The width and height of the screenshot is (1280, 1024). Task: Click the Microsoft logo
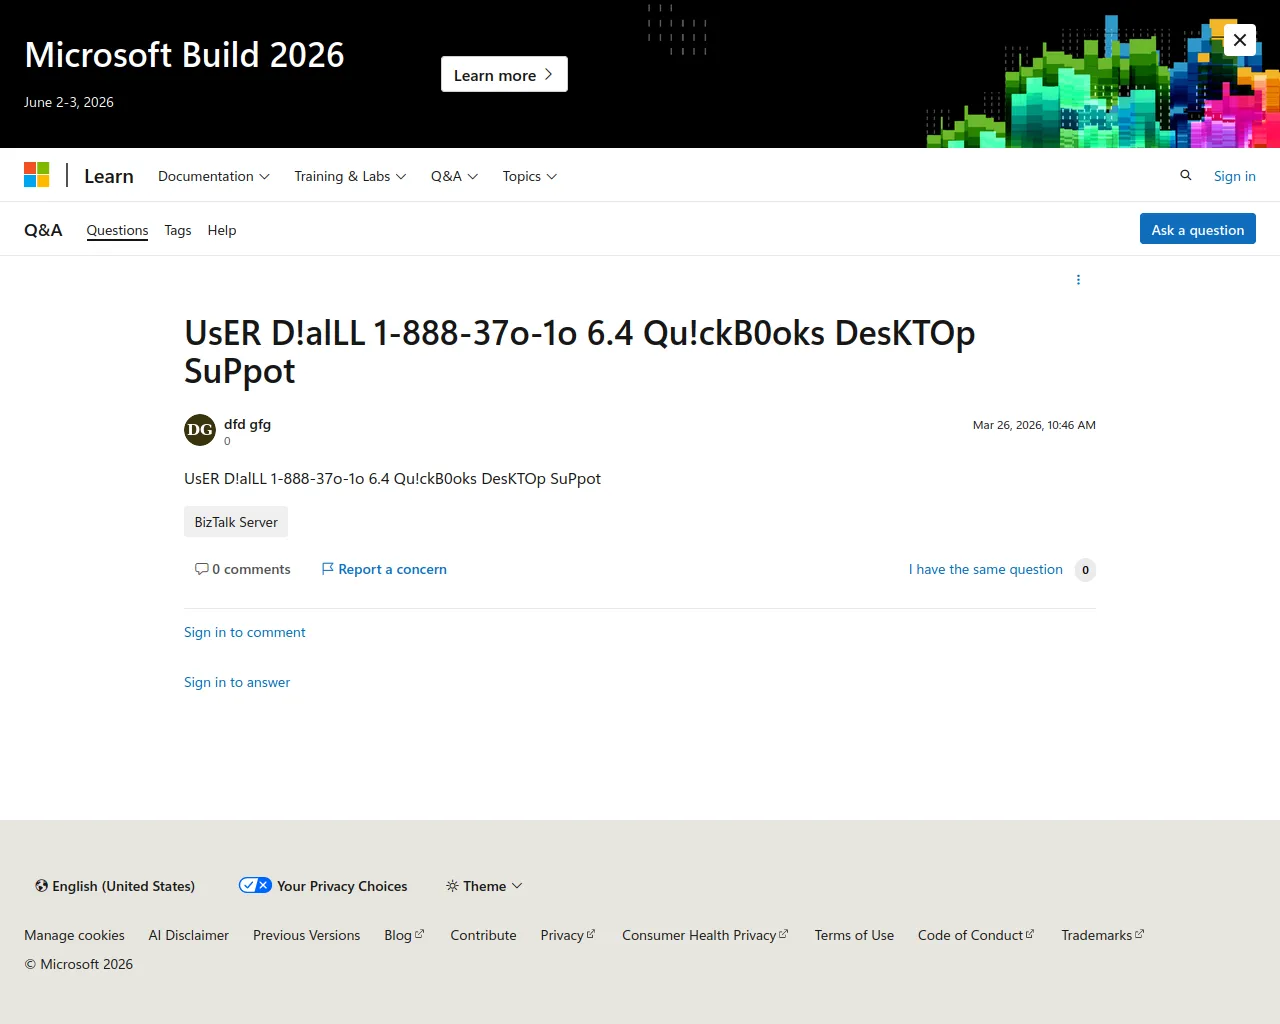point(37,175)
